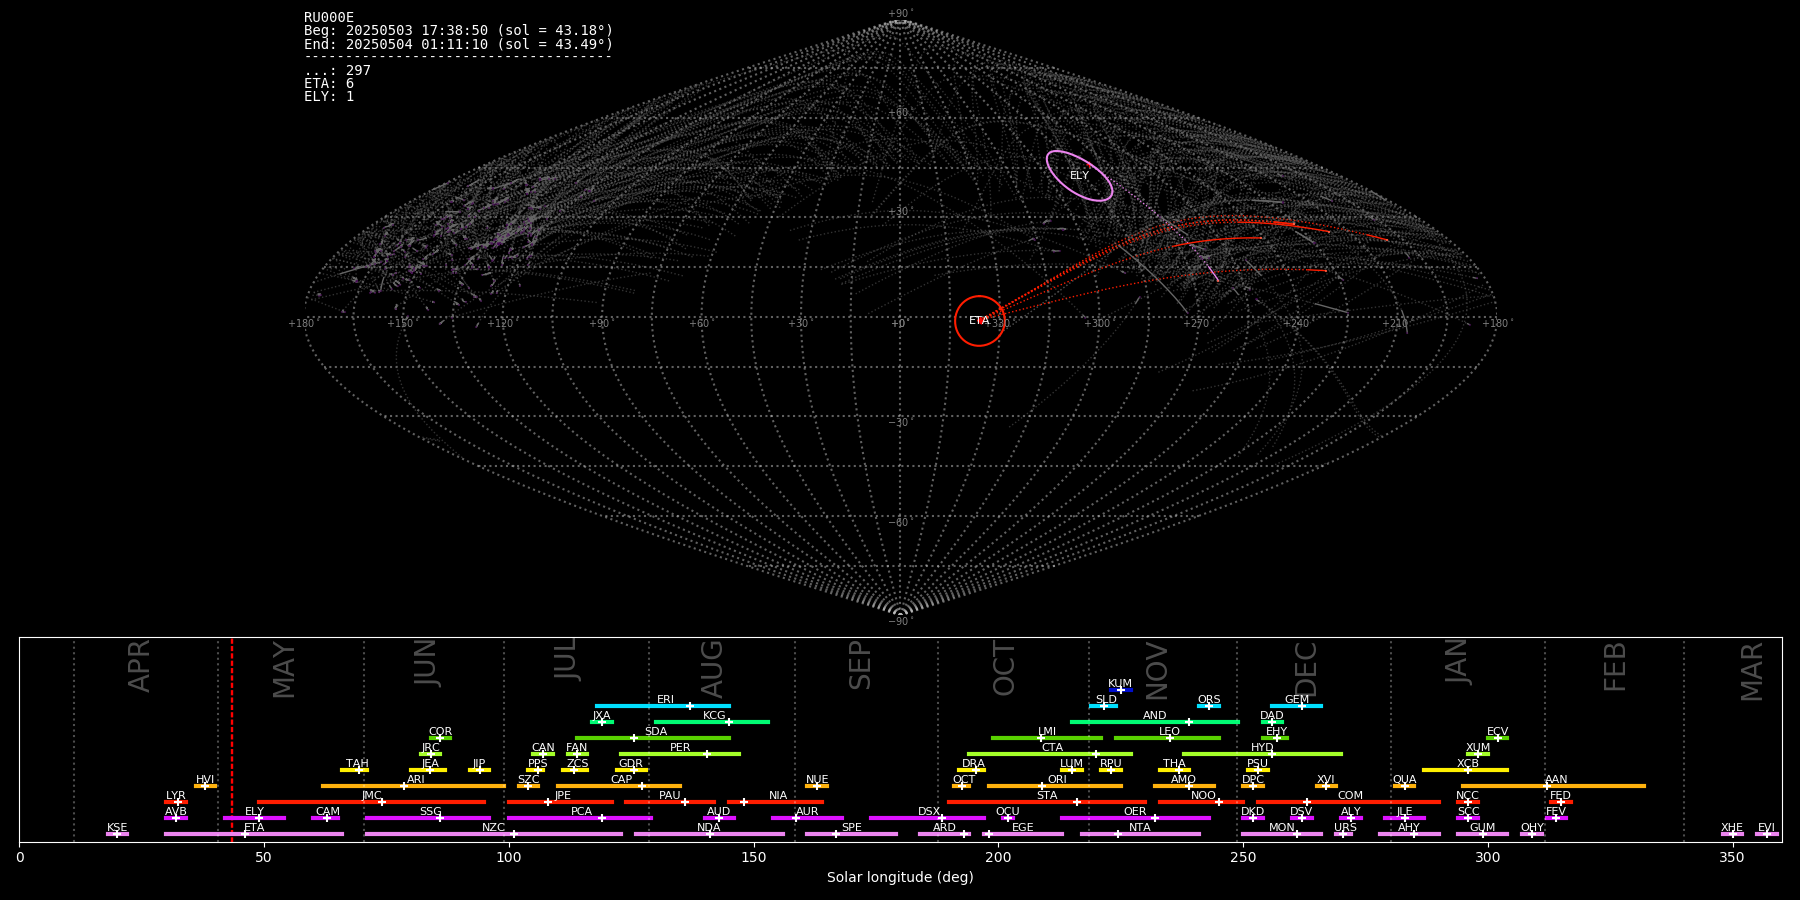
Task: Click the COM shower label in timeline
Action: coord(1350,795)
